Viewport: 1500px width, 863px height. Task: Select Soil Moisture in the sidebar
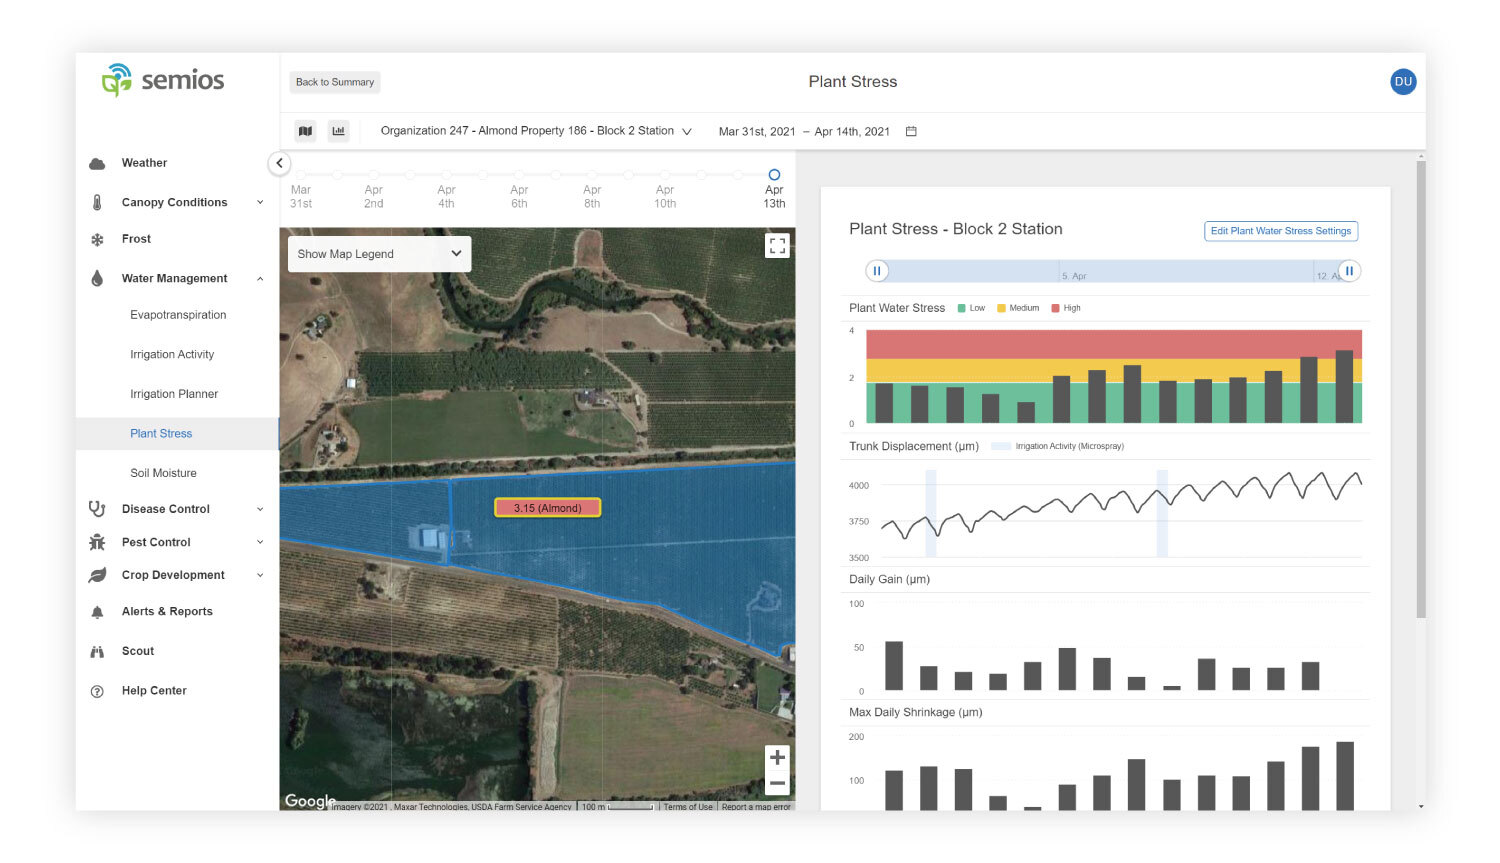point(163,472)
